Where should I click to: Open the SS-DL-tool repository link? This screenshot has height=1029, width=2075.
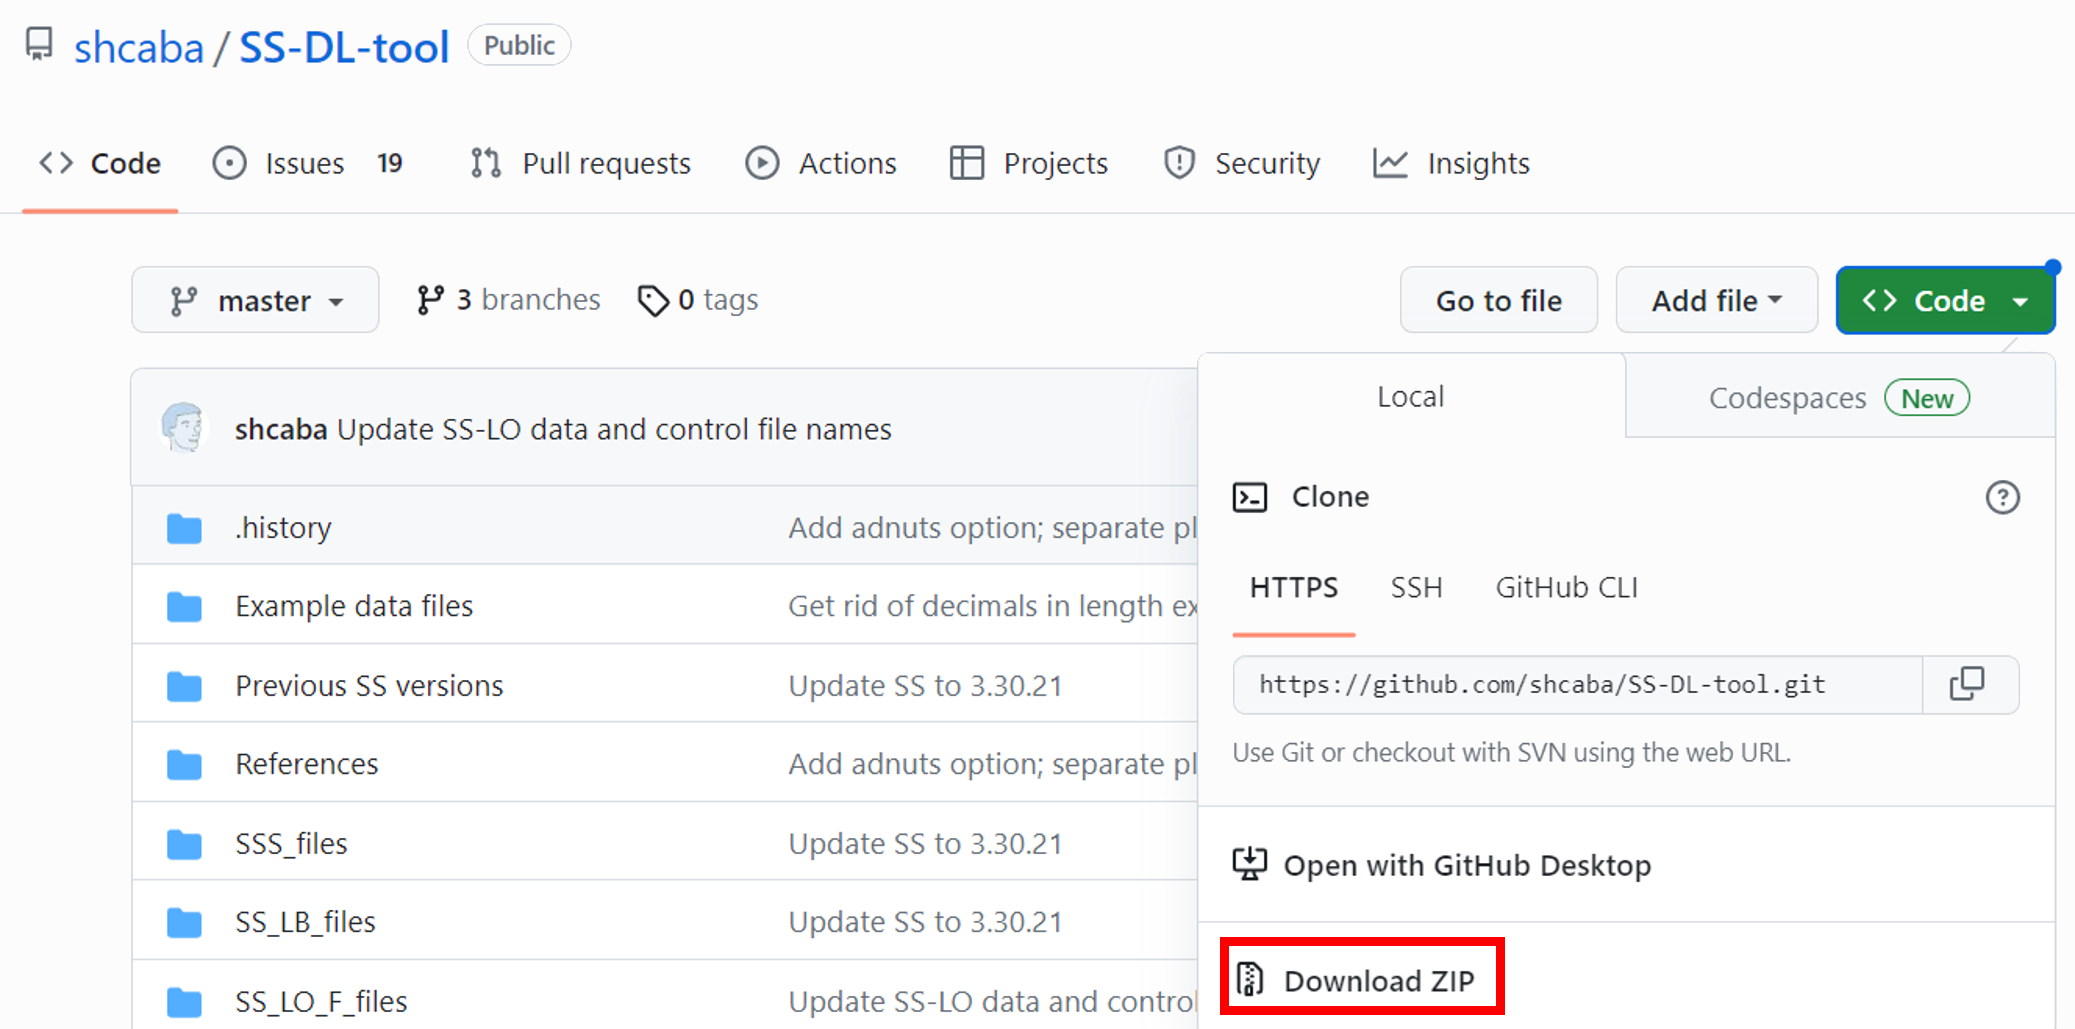point(344,47)
